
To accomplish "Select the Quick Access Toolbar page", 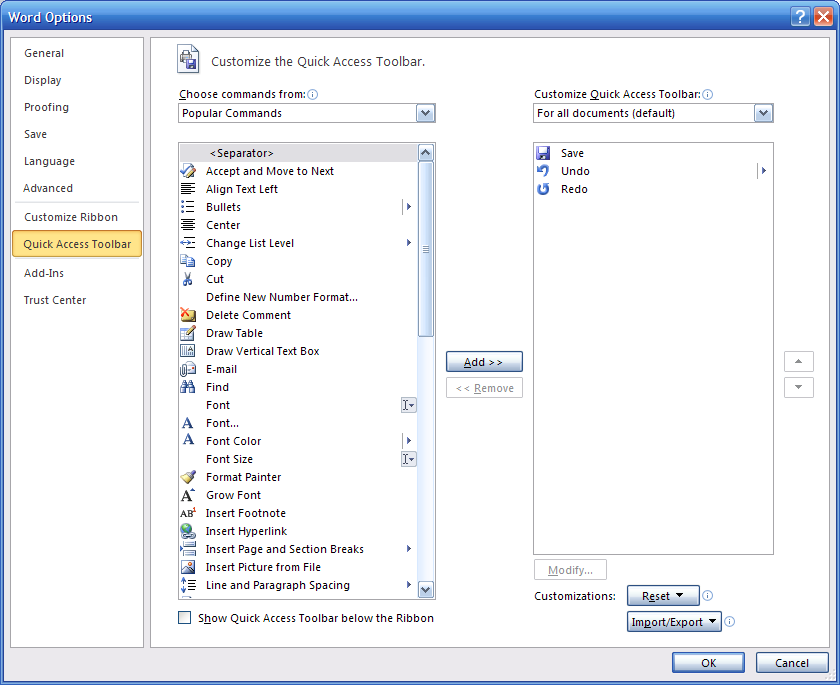I will [77, 244].
